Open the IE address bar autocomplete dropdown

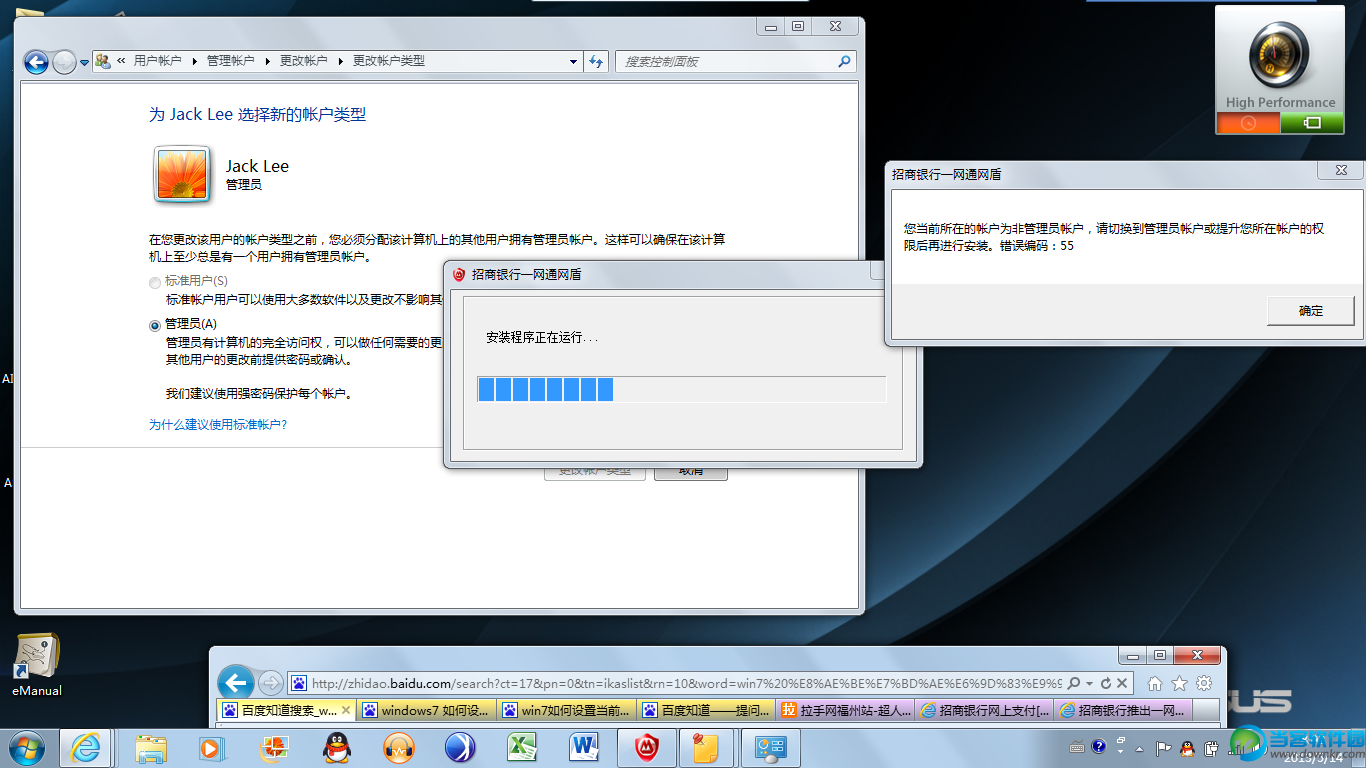(1089, 684)
